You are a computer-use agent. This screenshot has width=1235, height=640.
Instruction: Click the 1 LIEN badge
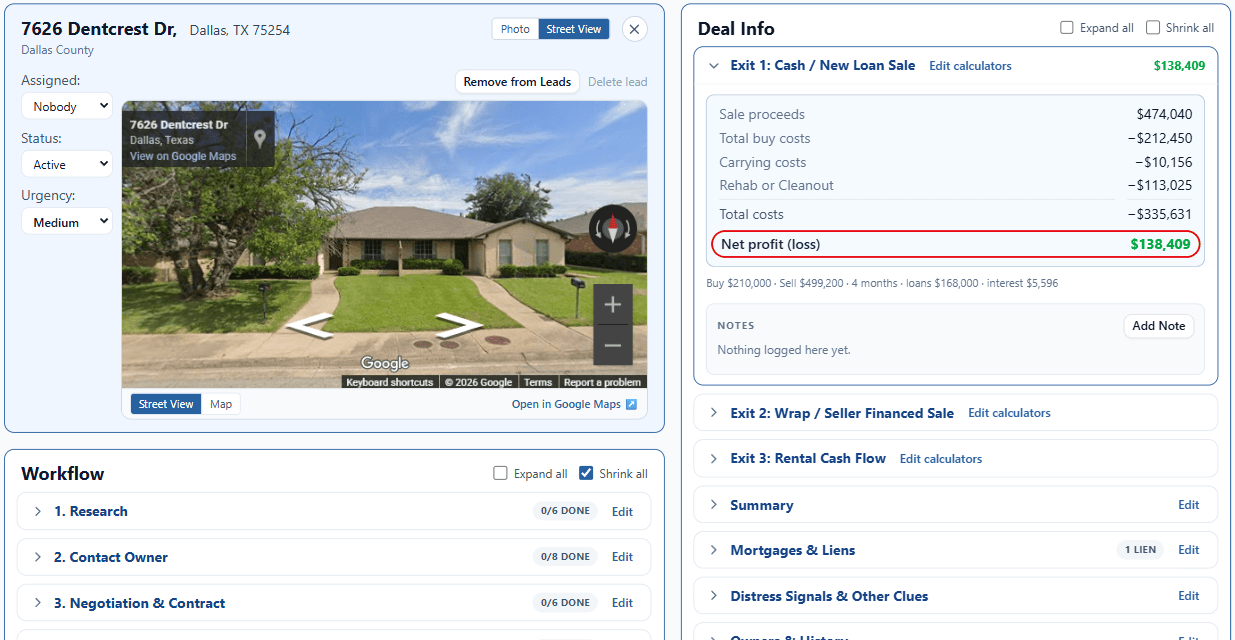1140,550
